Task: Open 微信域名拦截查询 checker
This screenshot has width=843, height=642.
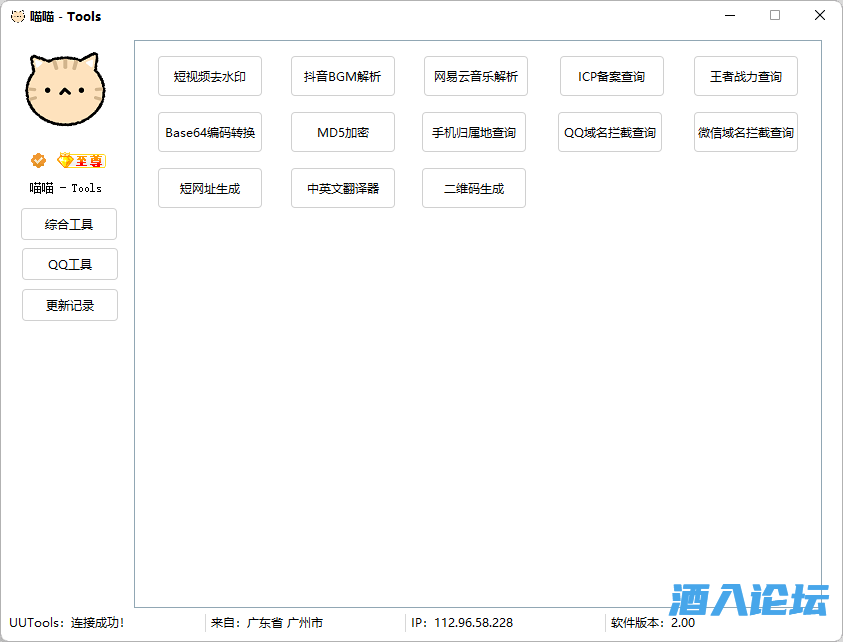Action: 746,132
